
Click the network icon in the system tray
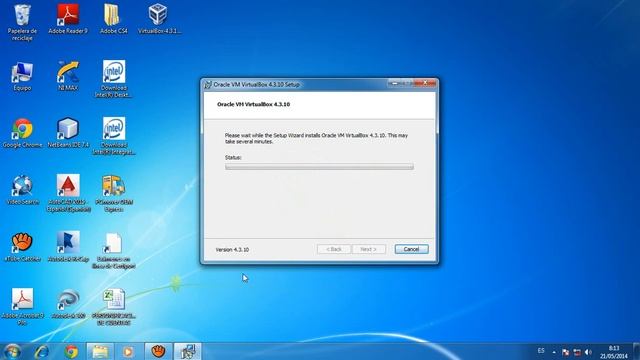(x=577, y=352)
